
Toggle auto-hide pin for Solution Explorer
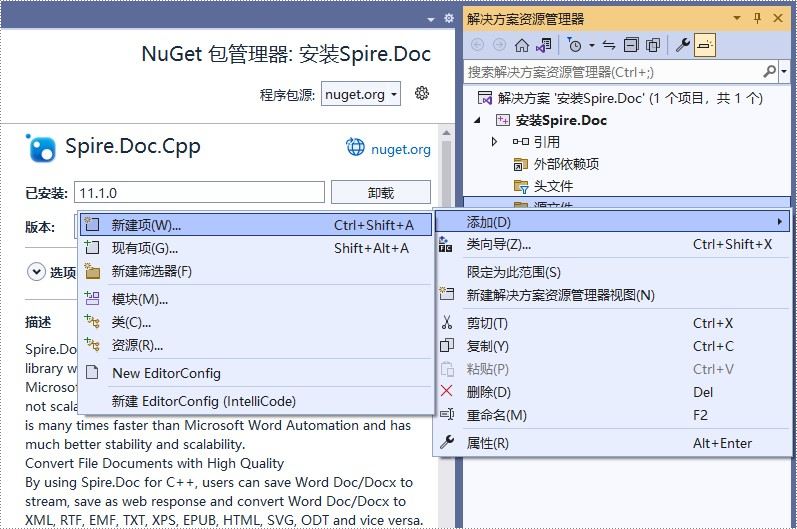(757, 18)
